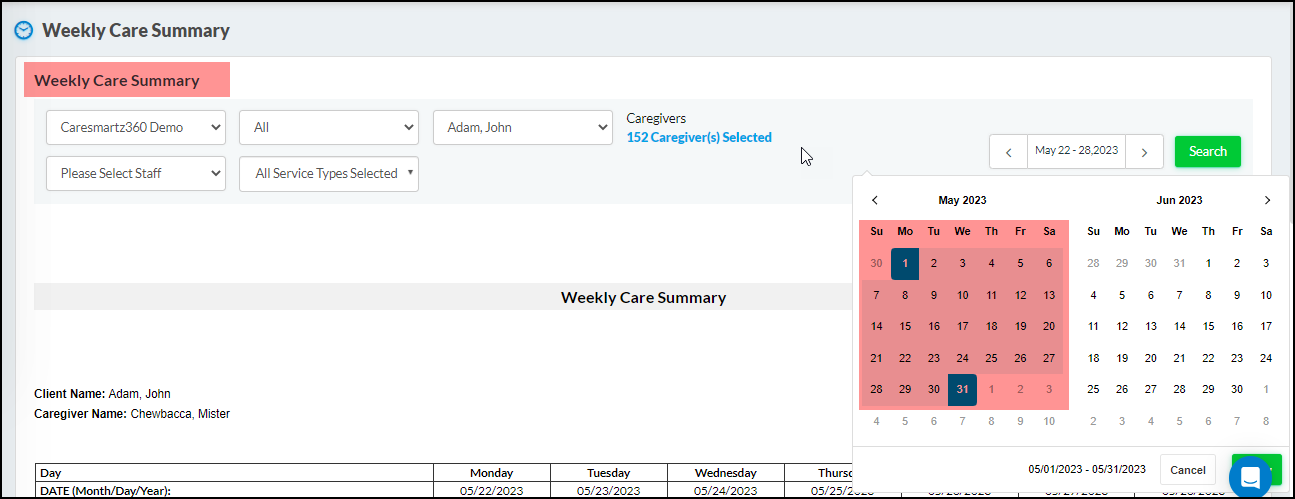Open the chat support bubble icon
Viewport: 1295px width, 499px height.
pos(1249,477)
